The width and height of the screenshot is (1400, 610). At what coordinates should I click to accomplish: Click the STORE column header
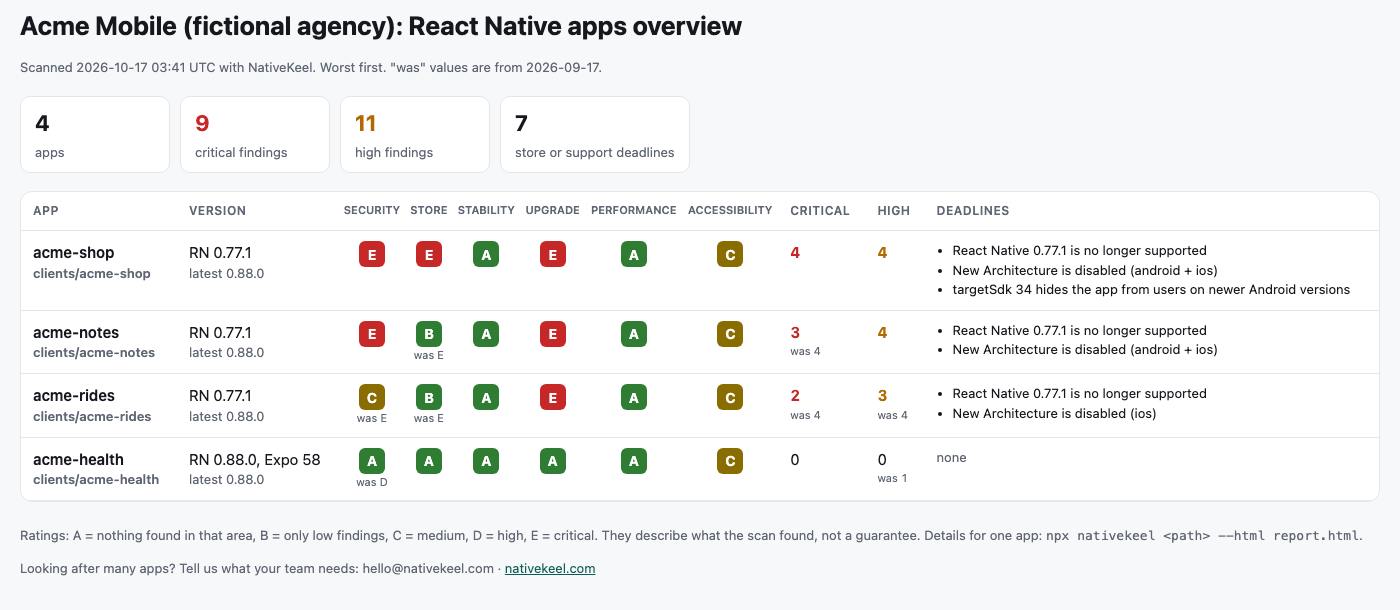(x=429, y=211)
